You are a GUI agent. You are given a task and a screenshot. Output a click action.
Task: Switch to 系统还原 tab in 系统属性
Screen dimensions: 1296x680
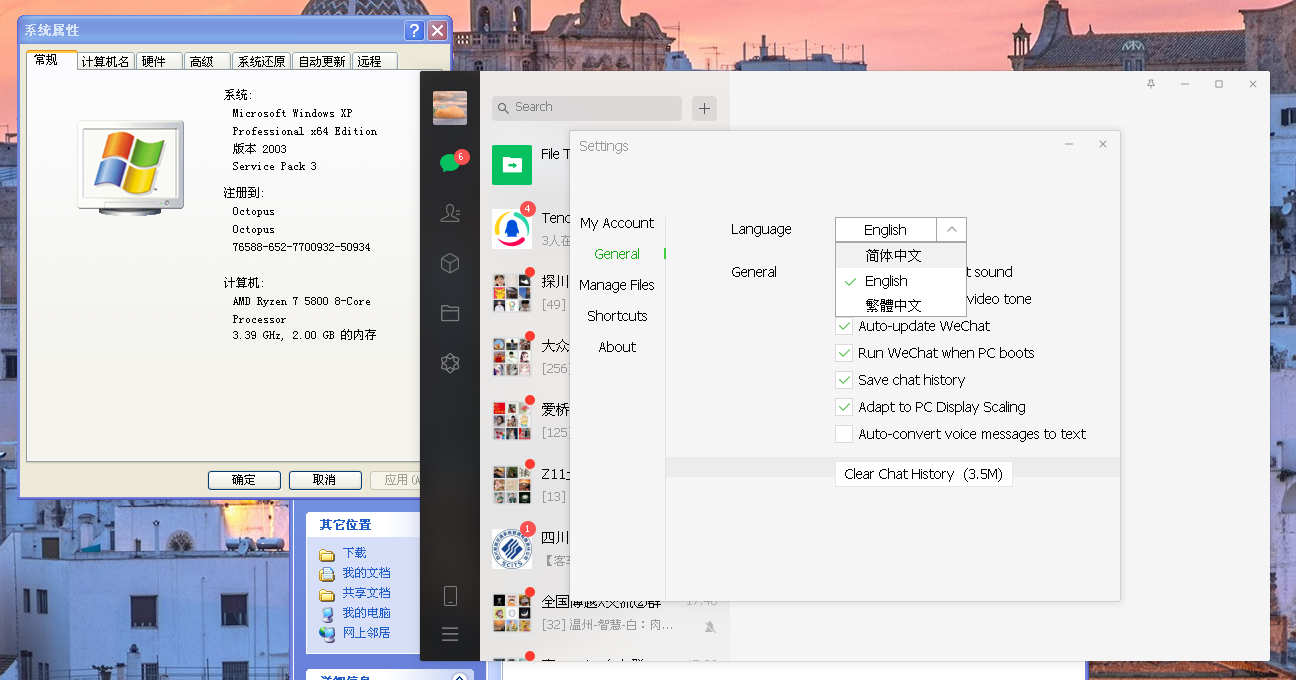tap(261, 61)
